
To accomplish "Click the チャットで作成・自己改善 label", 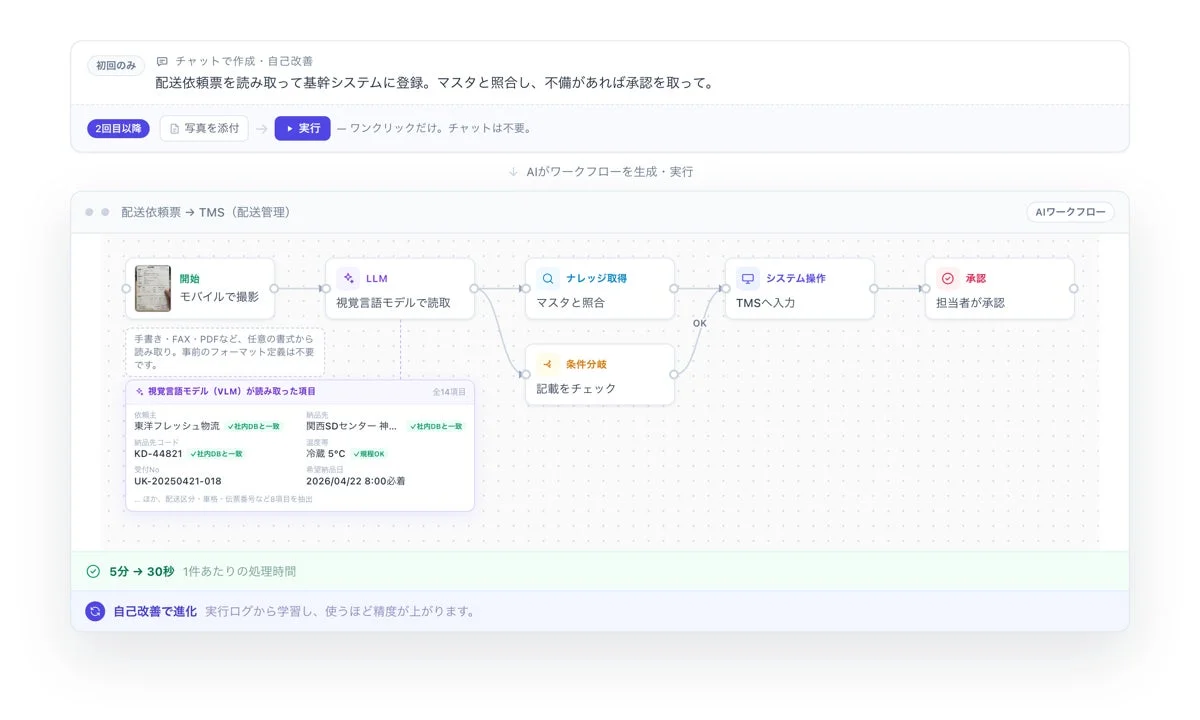I will (244, 62).
